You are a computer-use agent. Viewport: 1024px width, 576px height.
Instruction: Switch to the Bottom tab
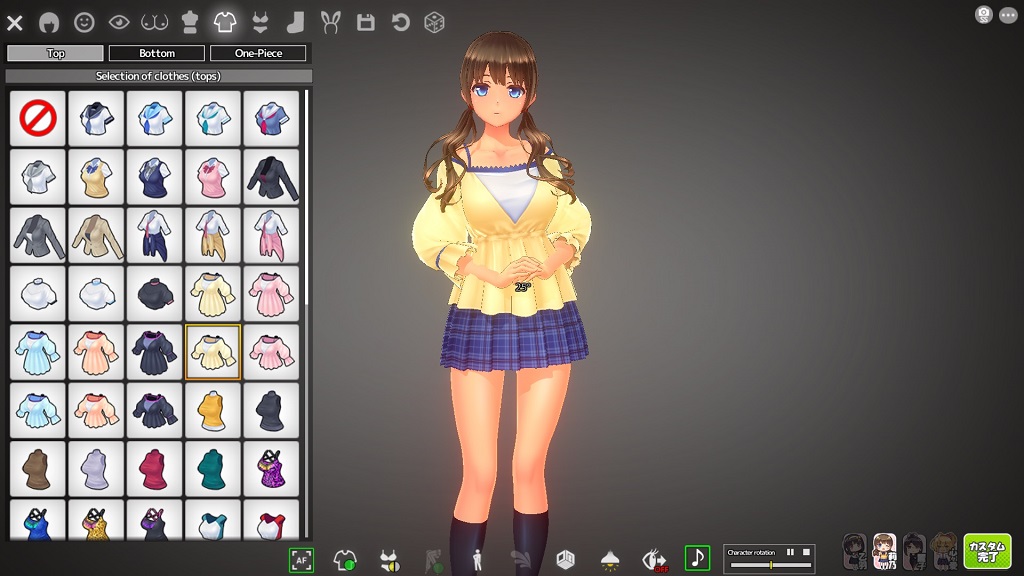point(157,53)
